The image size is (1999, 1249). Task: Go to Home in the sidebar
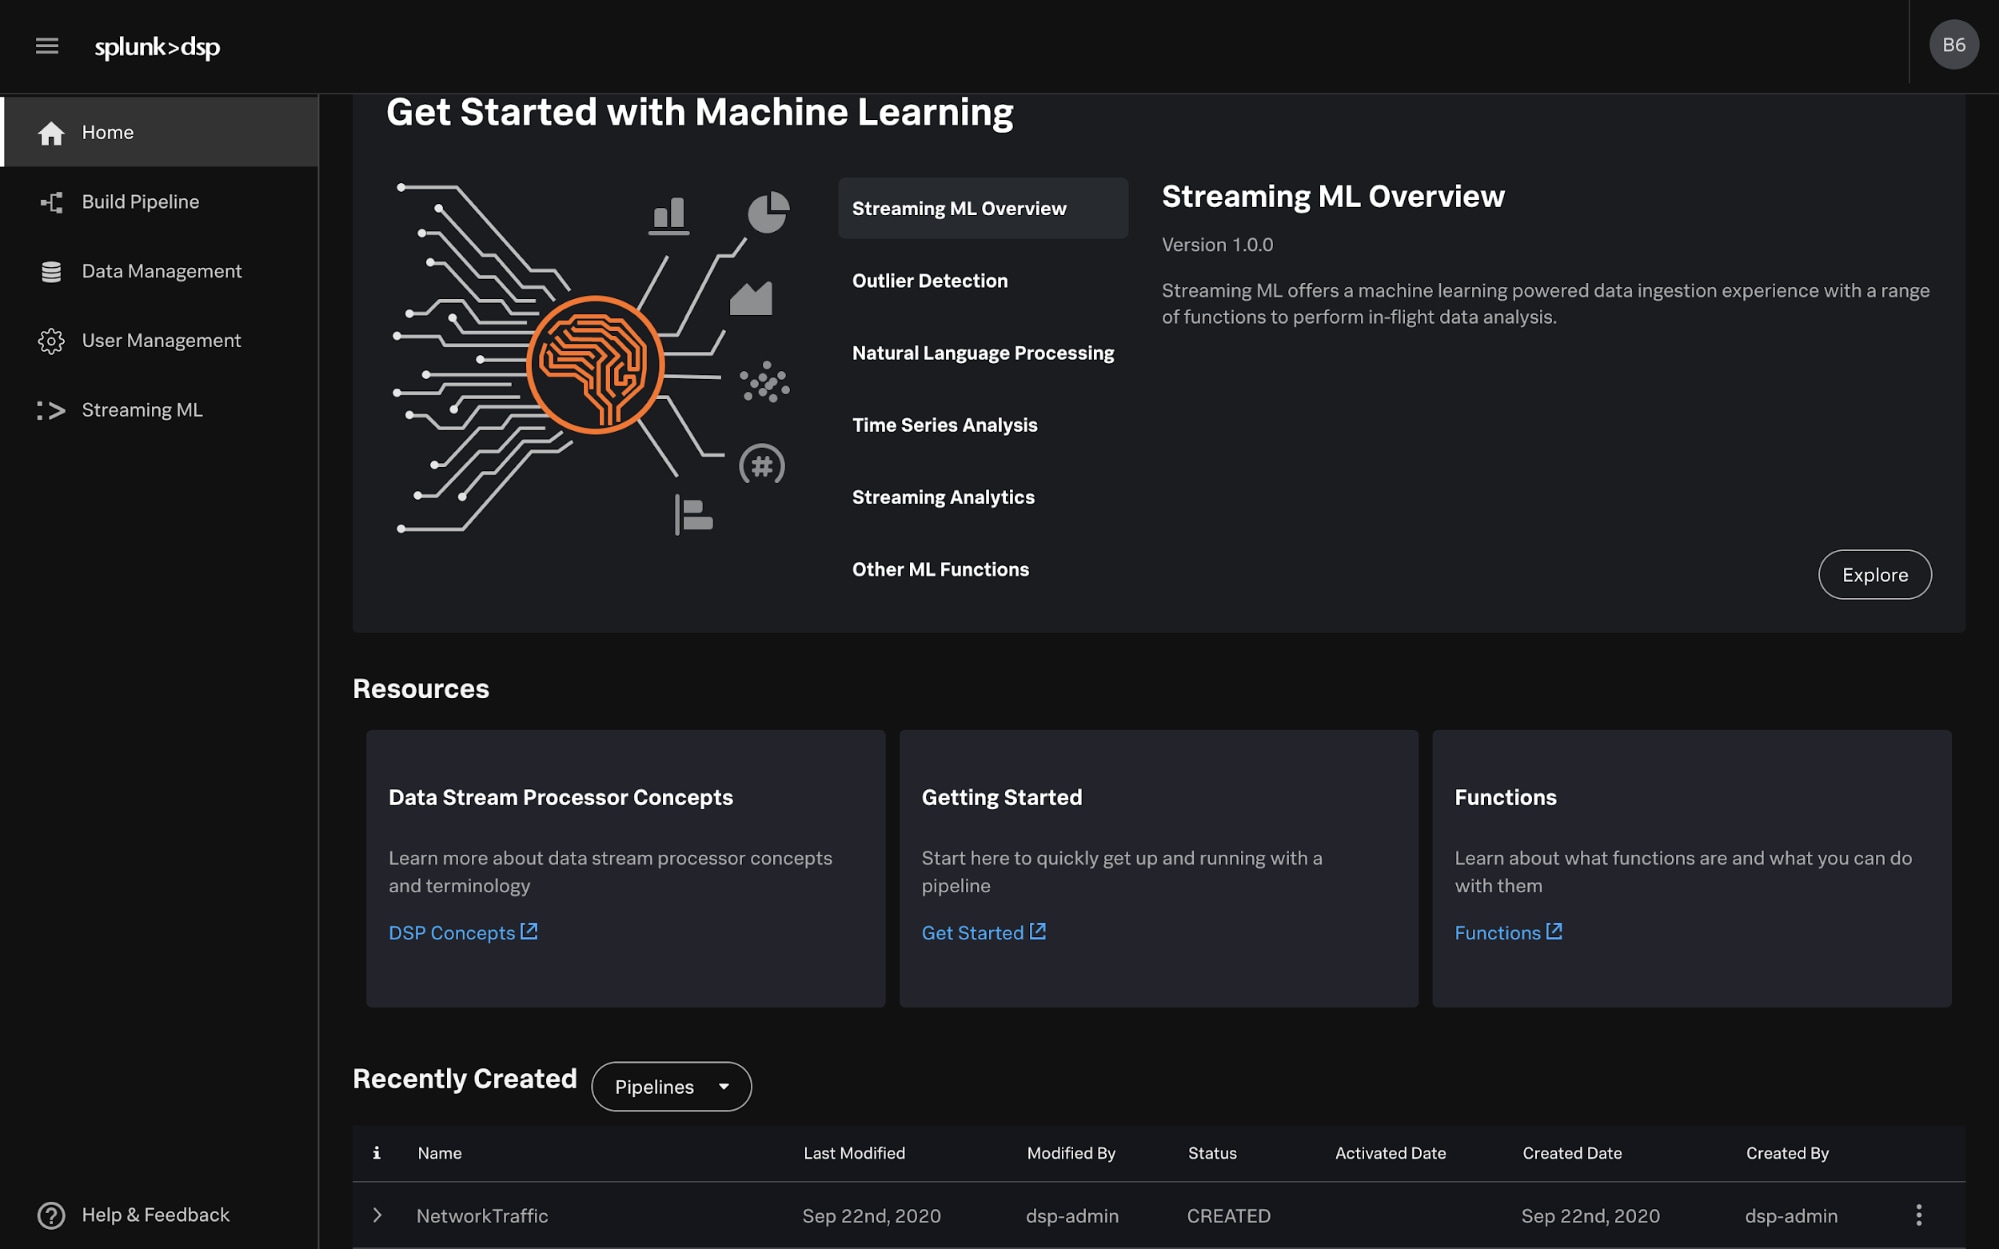[160, 132]
